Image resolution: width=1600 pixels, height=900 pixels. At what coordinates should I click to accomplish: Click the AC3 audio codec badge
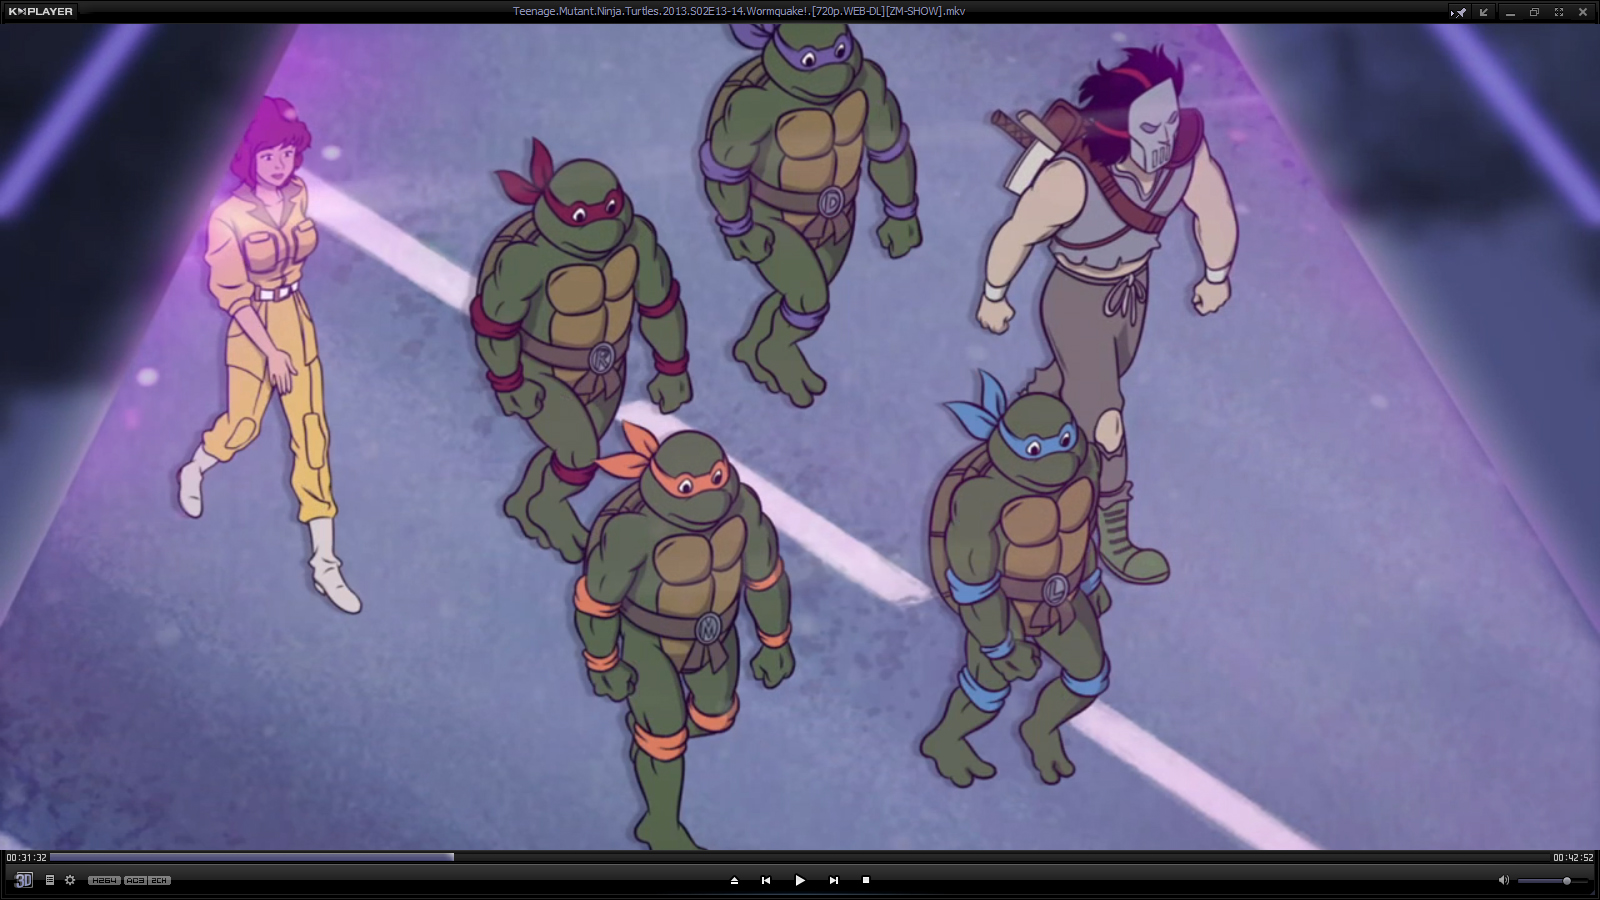coord(135,880)
